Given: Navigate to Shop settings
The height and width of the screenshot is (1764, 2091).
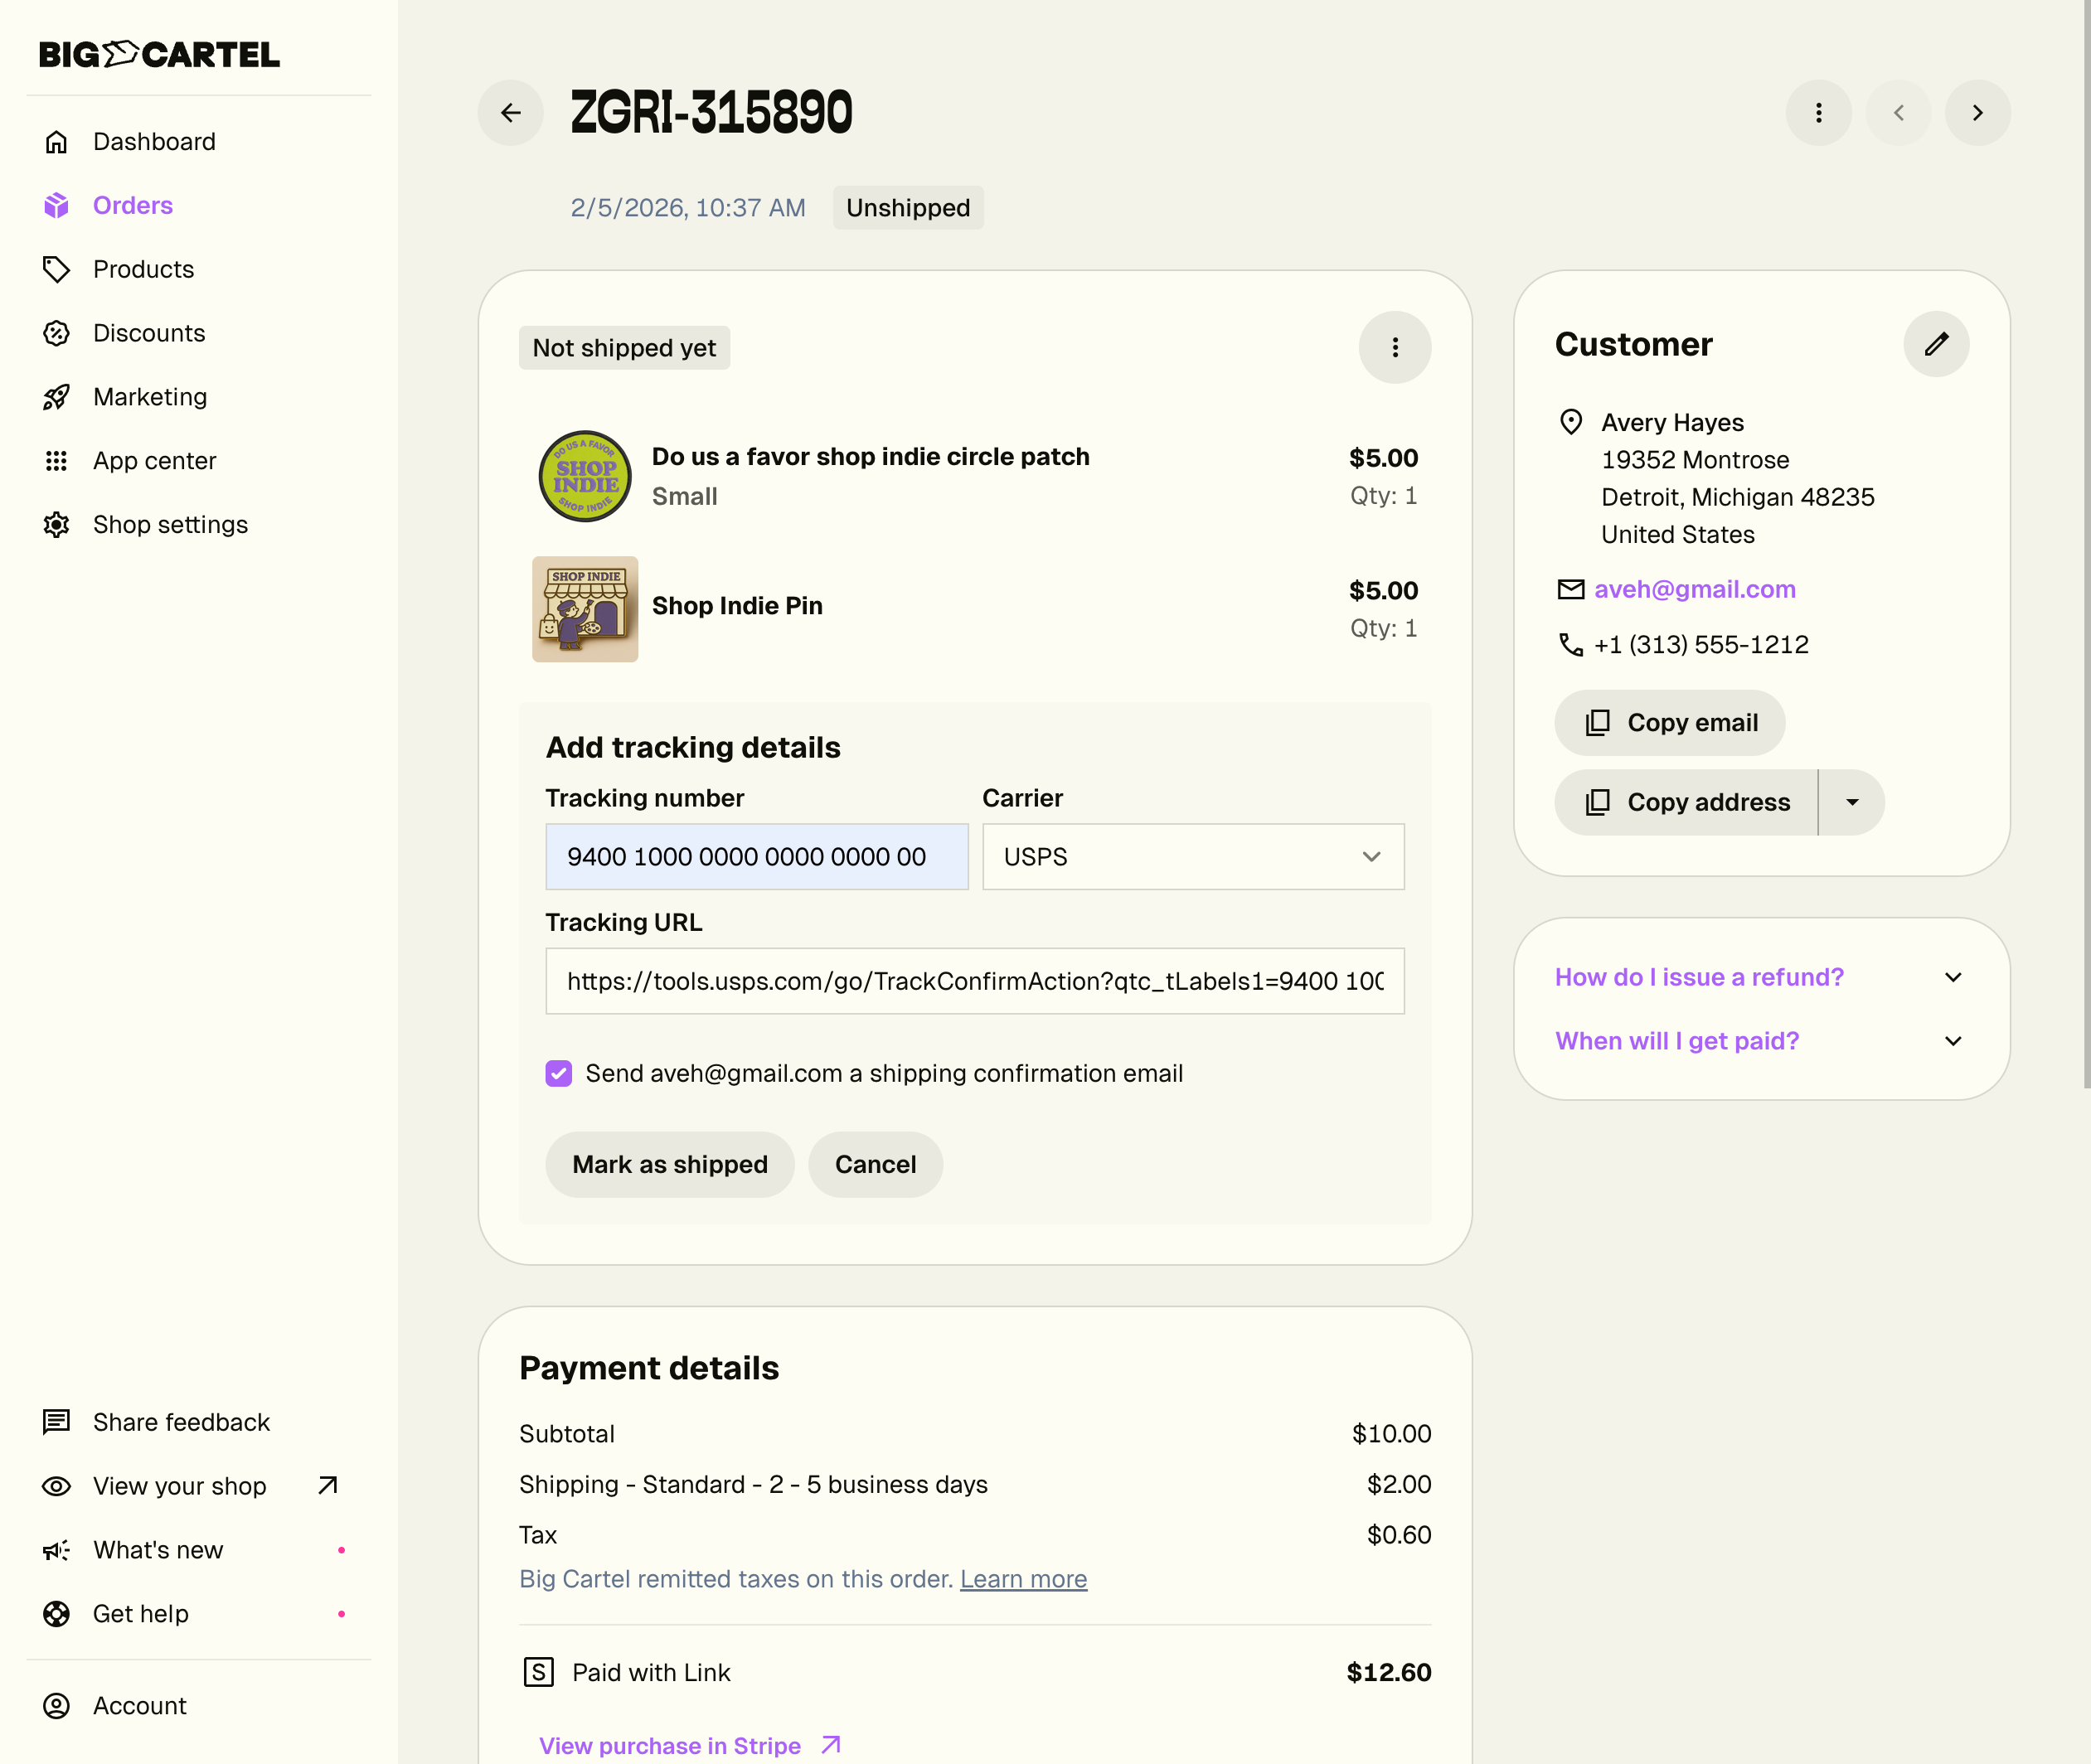Looking at the screenshot, I should (170, 525).
